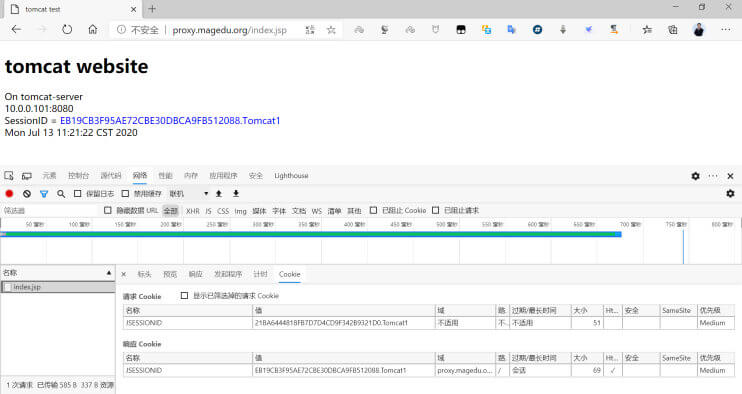Viewport: 742px width, 394px height.
Task: Open the Security DevTools tab
Action: [x=256, y=175]
